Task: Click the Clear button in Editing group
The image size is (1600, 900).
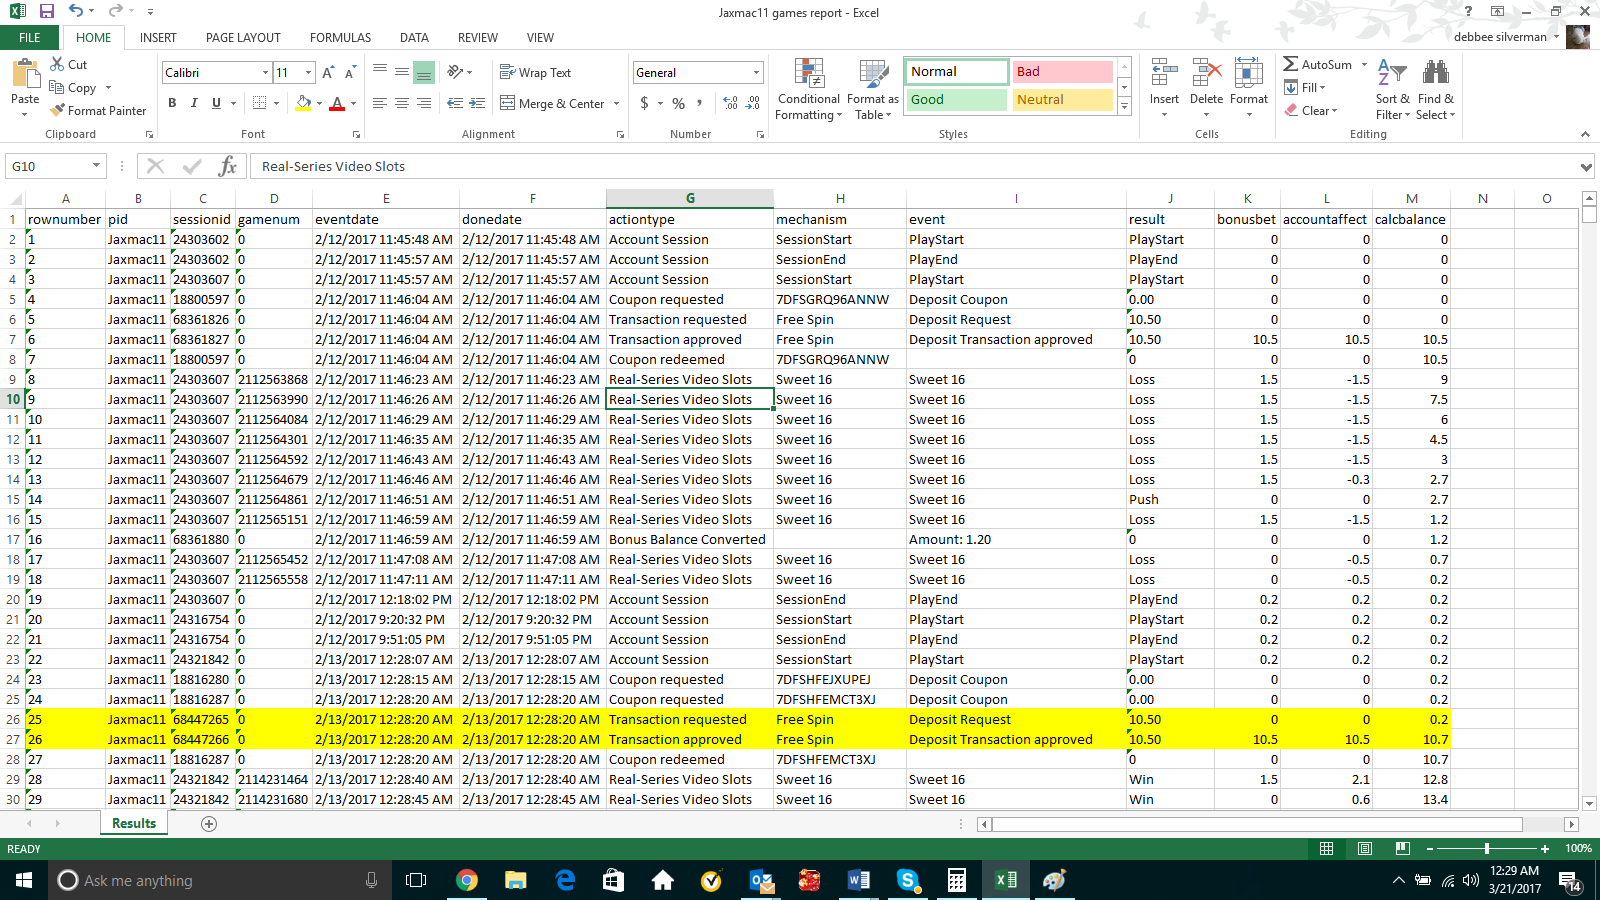Action: click(1311, 111)
